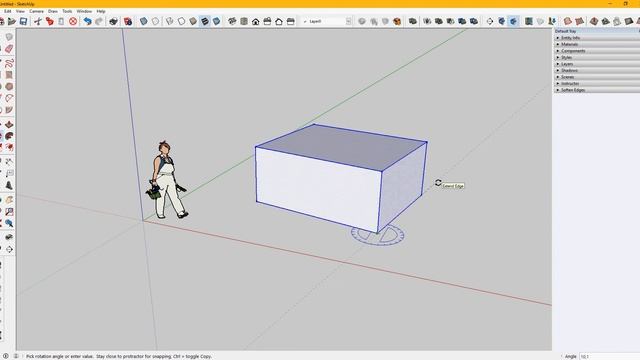
Task: Select the Split solid tool
Action: point(473,21)
